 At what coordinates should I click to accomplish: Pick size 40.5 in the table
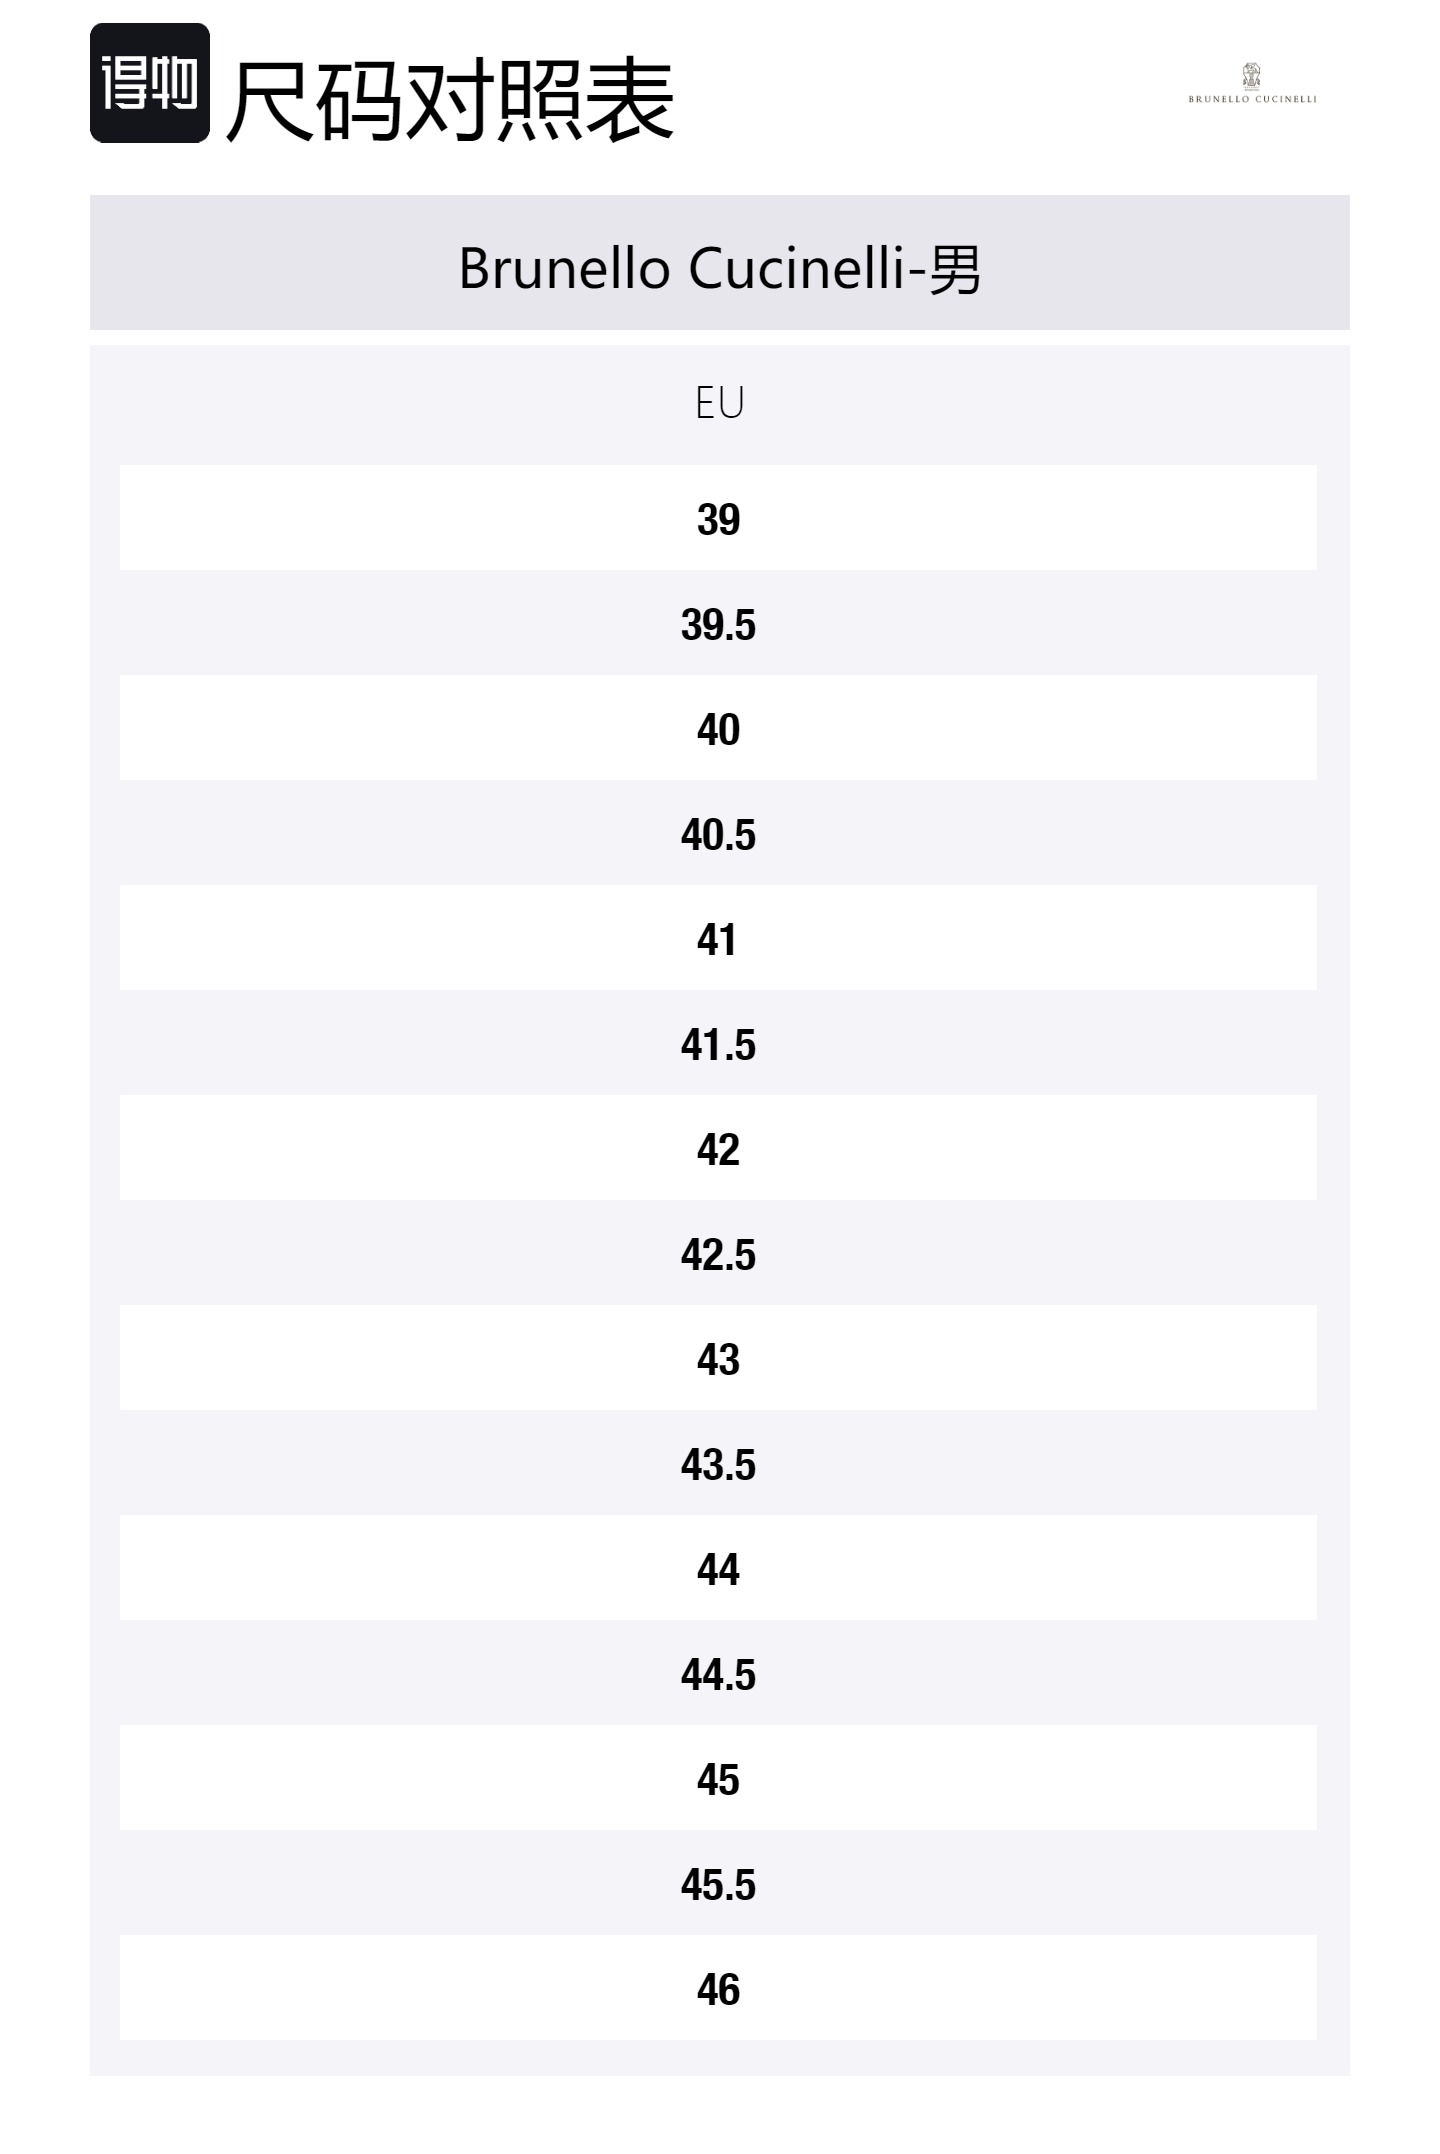(x=718, y=835)
